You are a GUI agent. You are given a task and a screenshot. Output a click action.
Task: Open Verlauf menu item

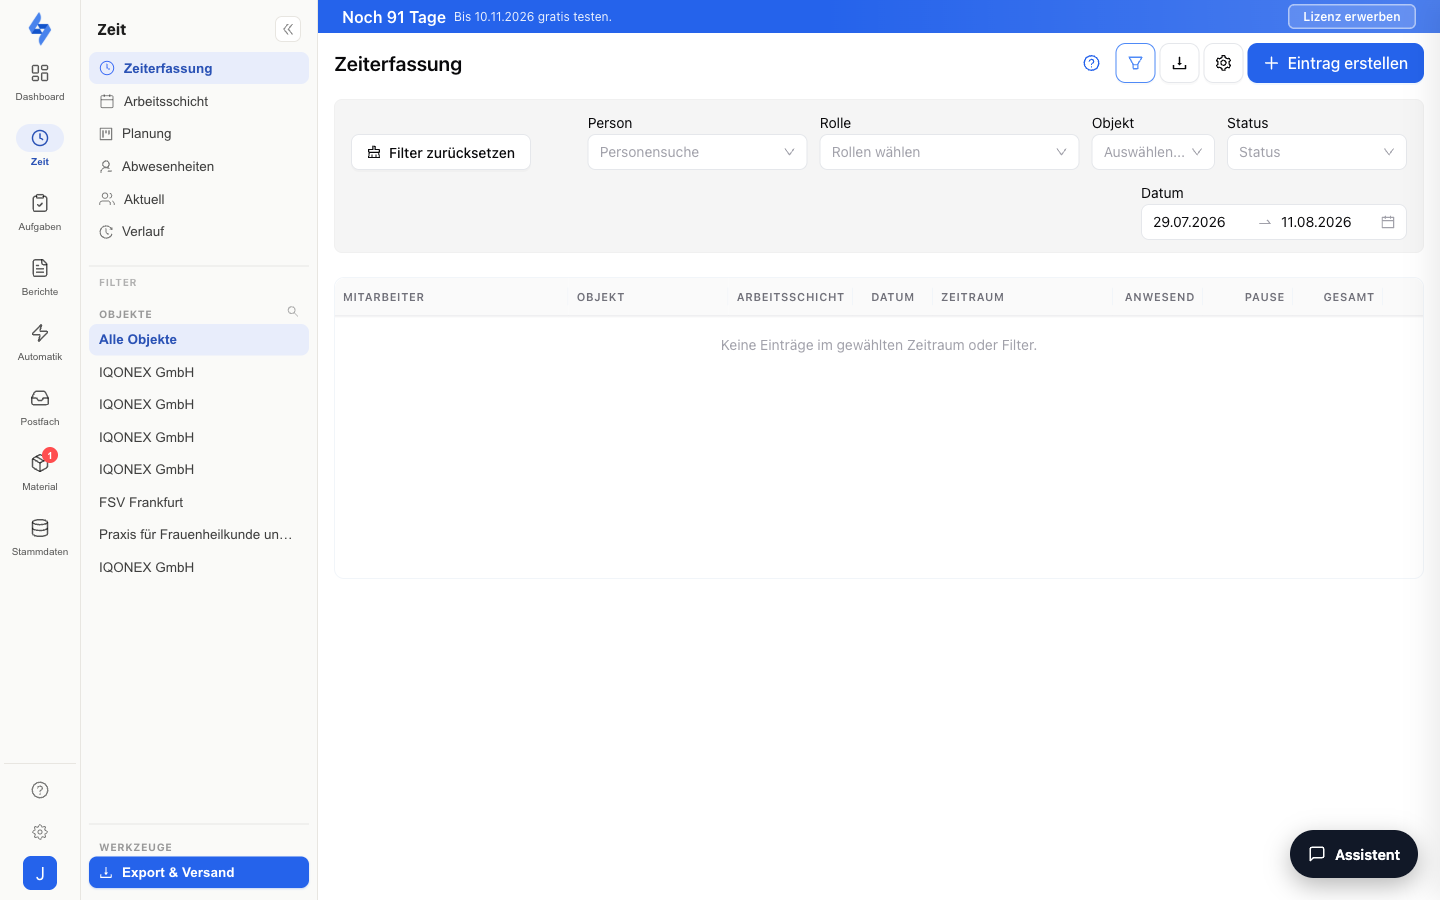[199, 231]
